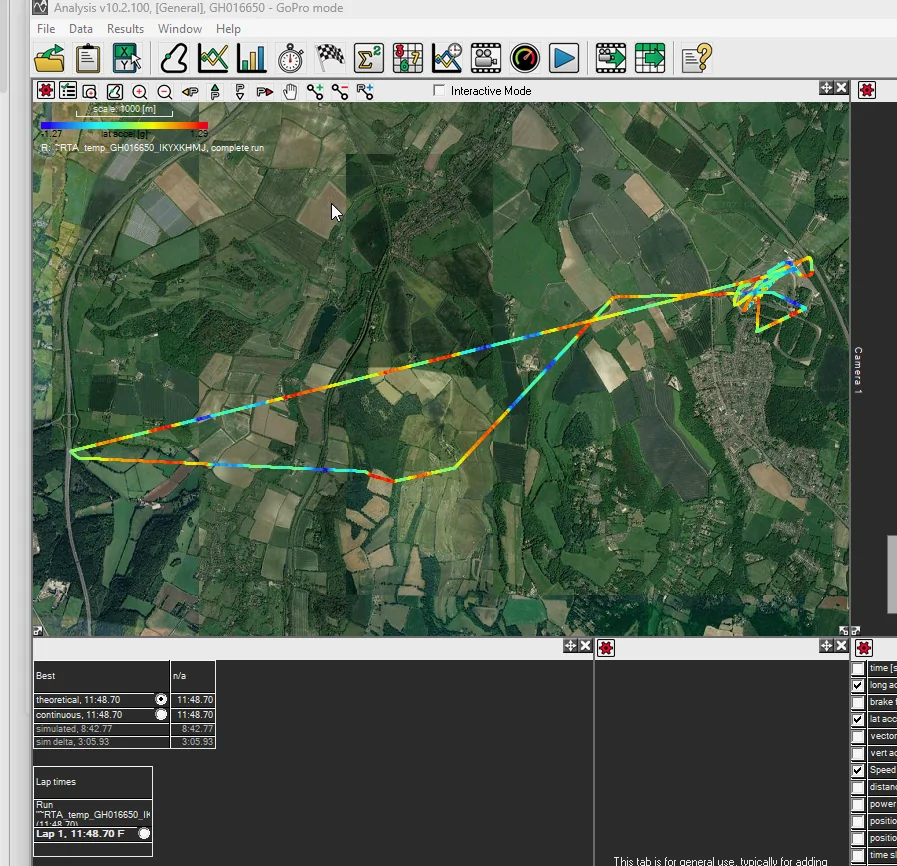Click the add marker node plus icon
Viewport: 897px width, 866px height.
coord(315,92)
